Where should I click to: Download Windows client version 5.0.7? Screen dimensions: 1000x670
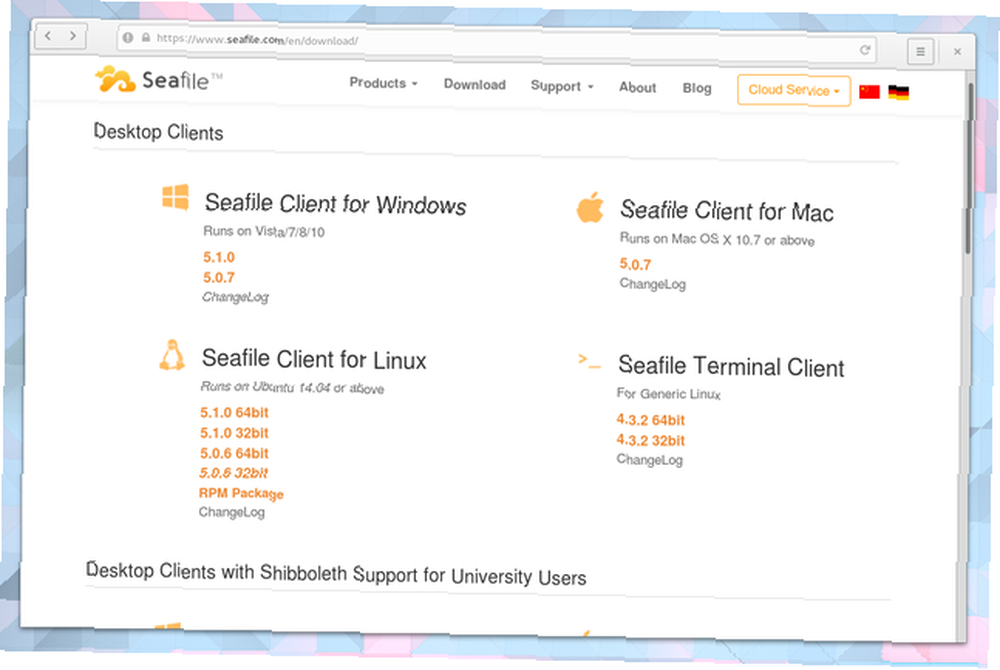[219, 277]
